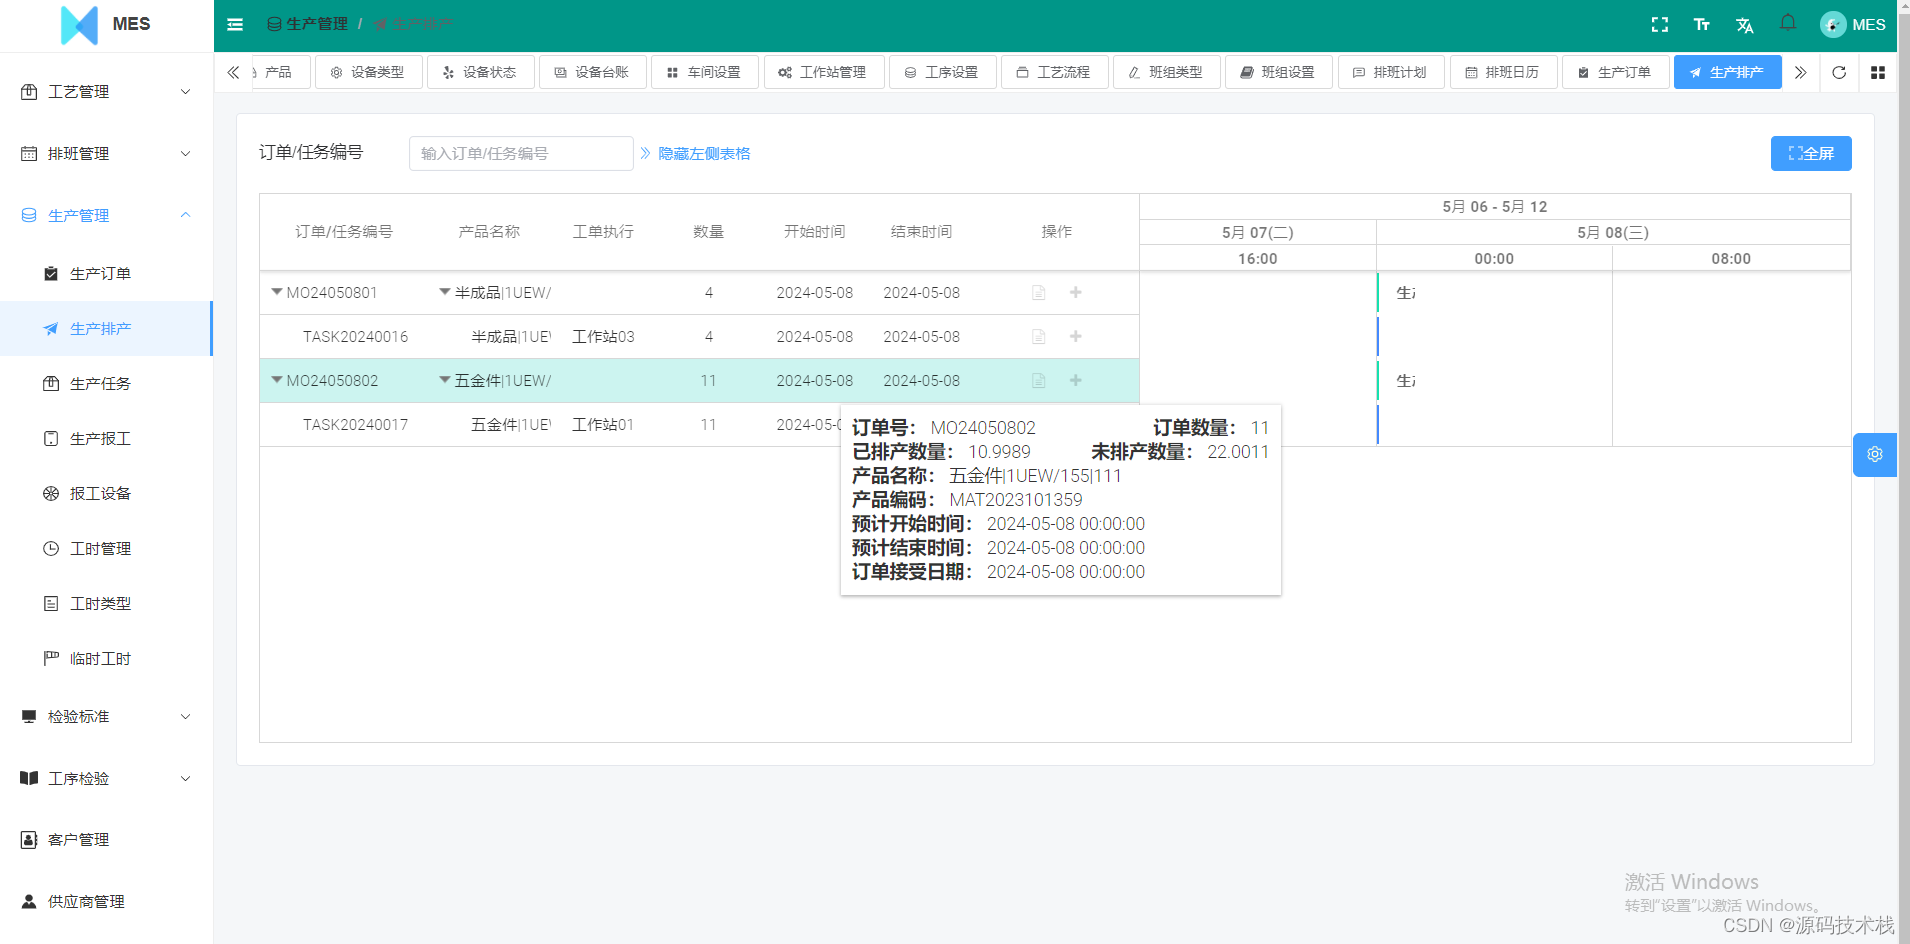Open 工时管理 in the sidebar

pyautogui.click(x=106, y=549)
